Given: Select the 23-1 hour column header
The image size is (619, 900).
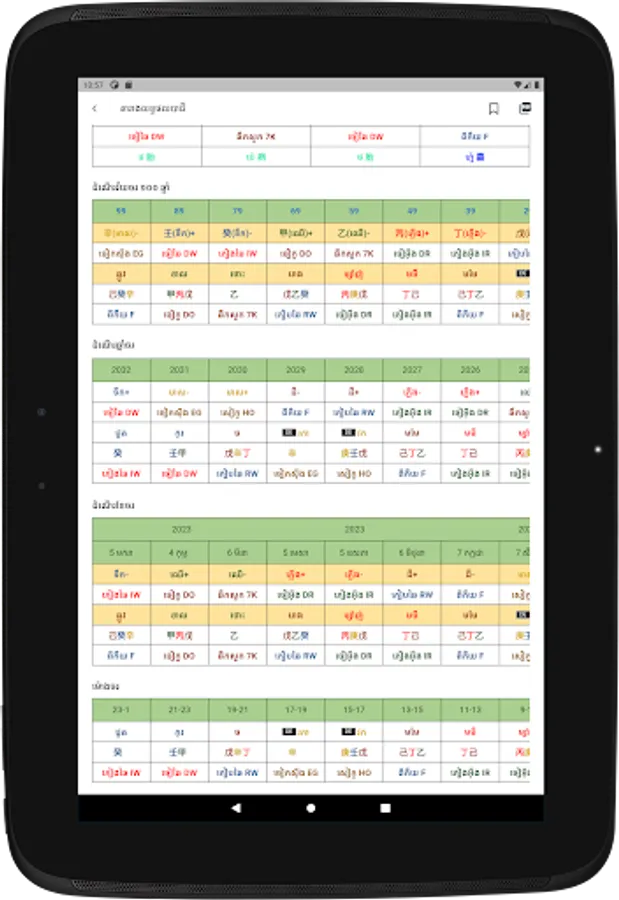Looking at the screenshot, I should [121, 710].
